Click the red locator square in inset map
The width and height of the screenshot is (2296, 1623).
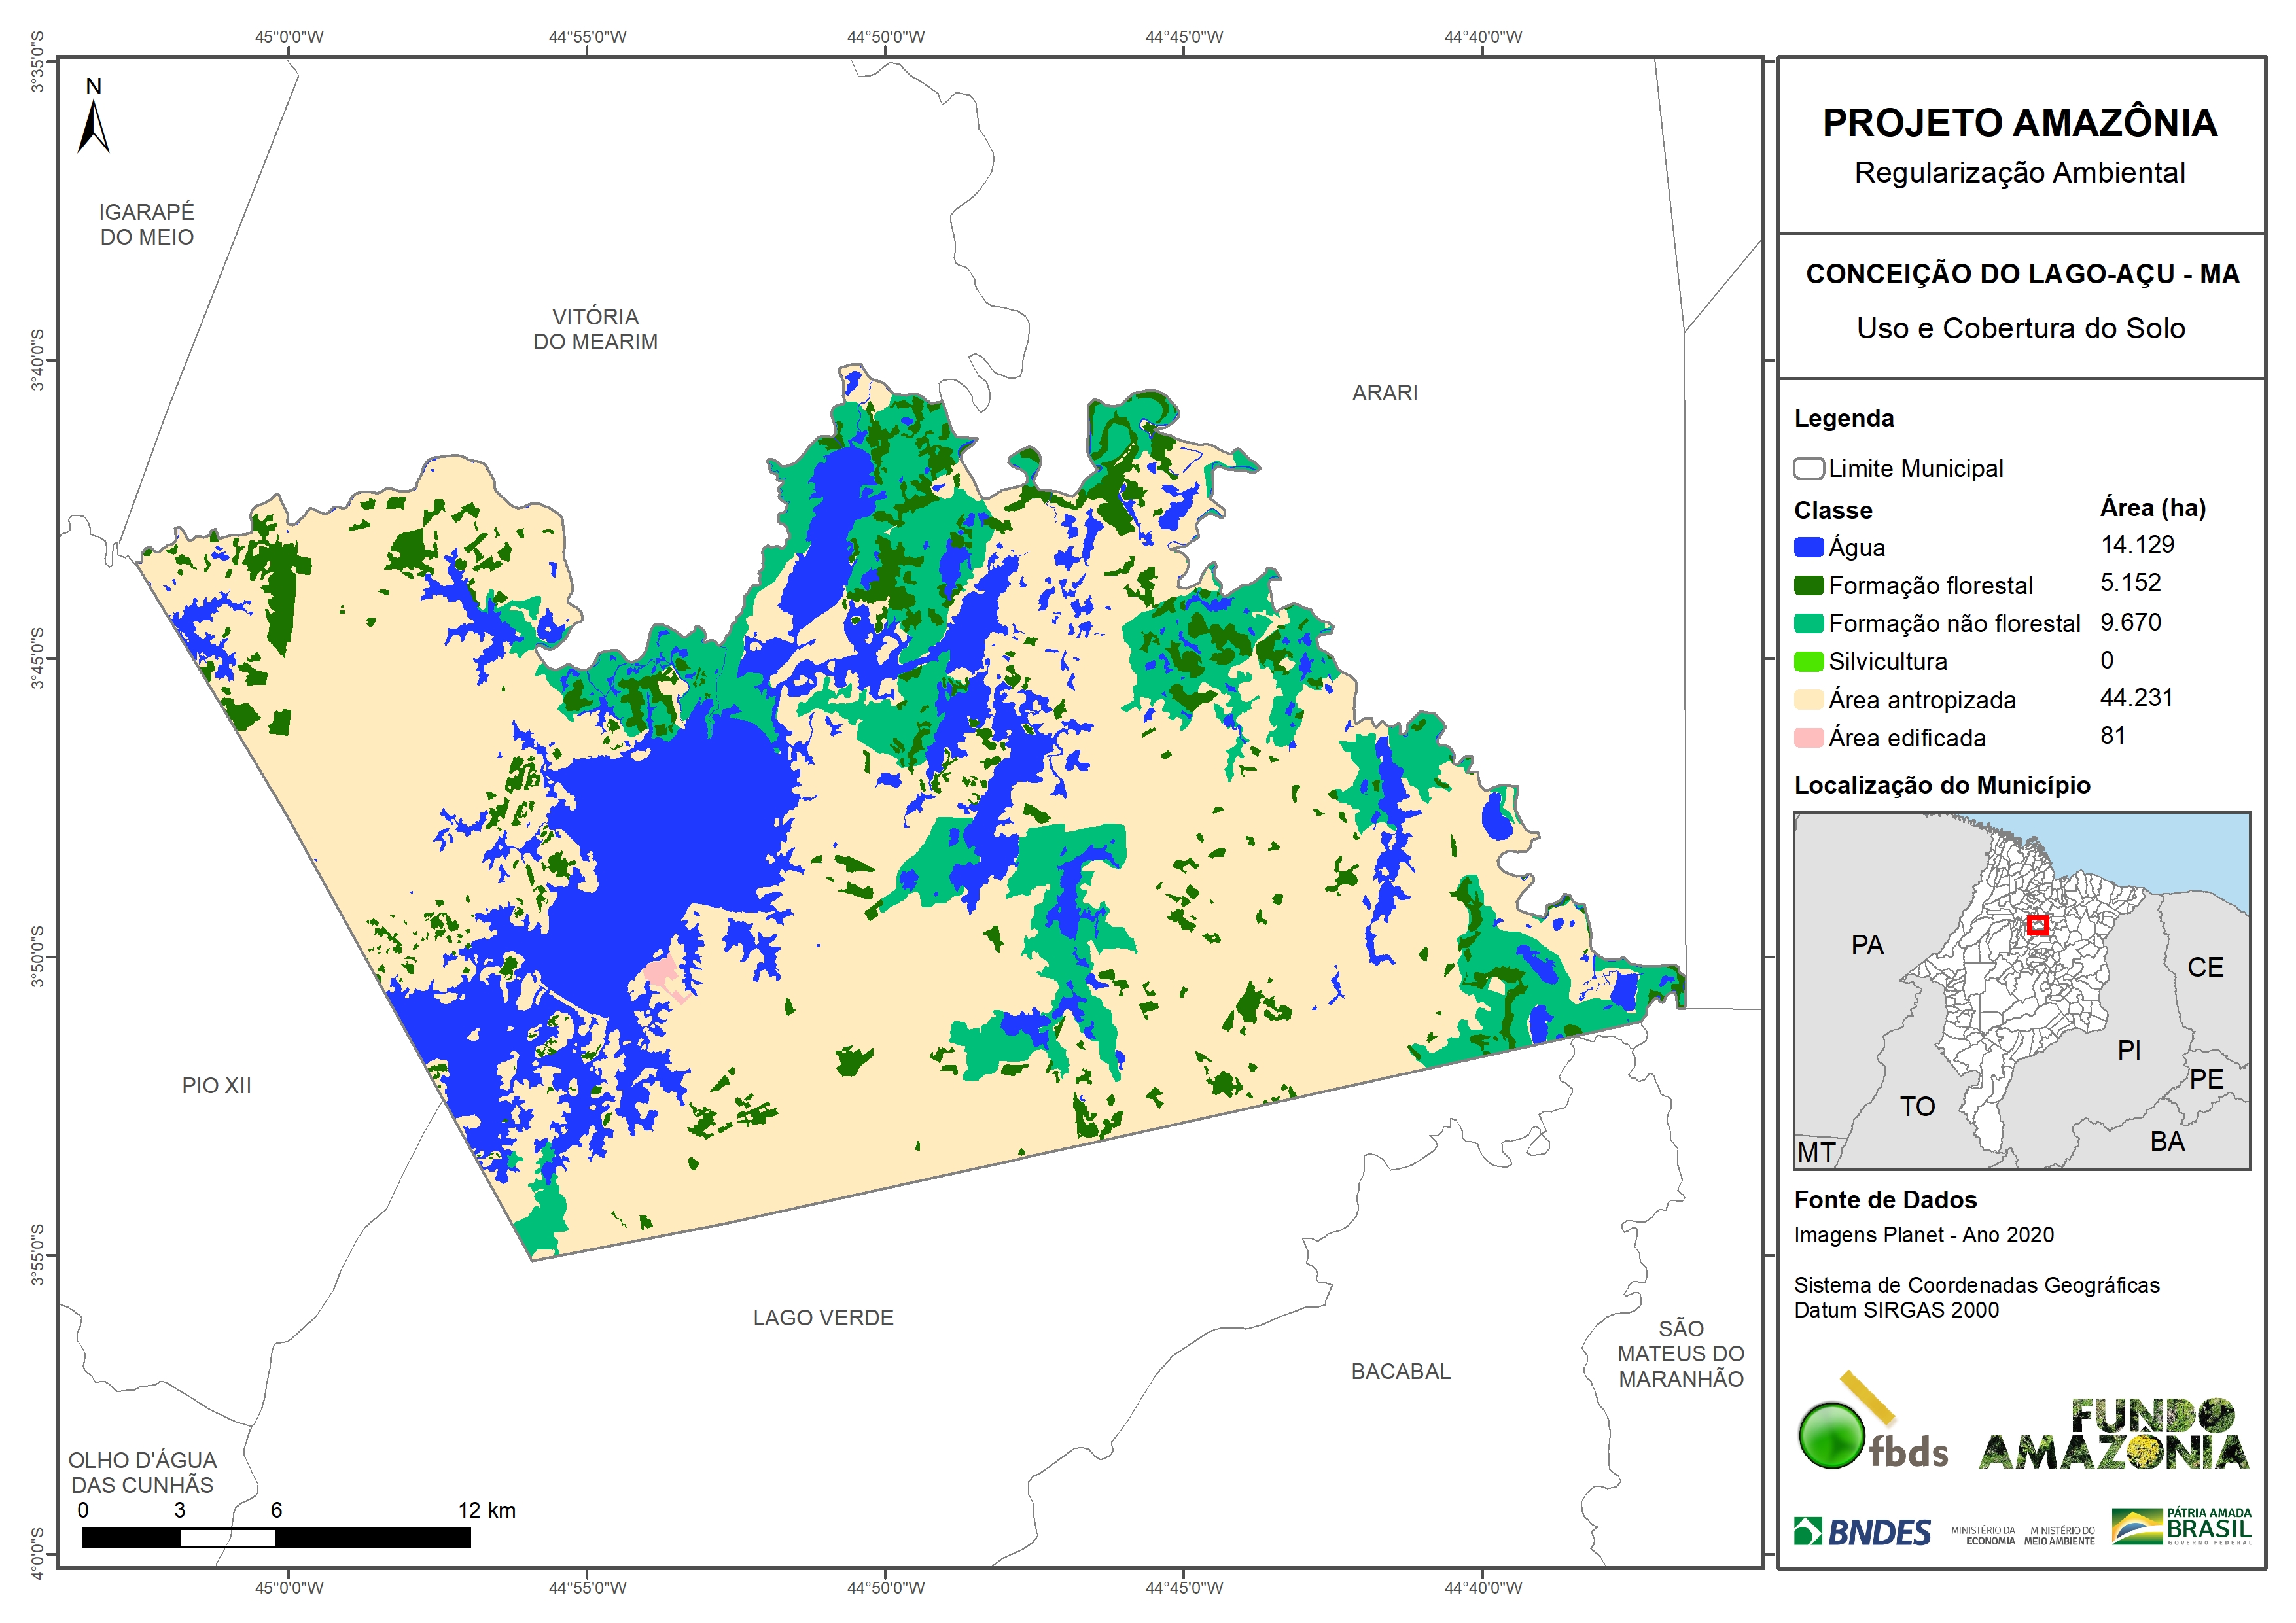[x=2037, y=925]
